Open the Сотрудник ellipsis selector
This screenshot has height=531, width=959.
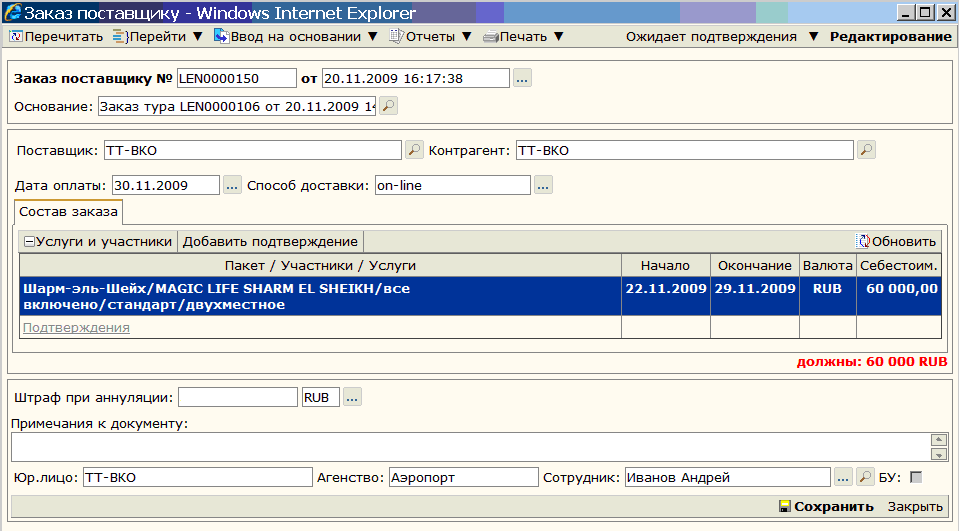843,477
